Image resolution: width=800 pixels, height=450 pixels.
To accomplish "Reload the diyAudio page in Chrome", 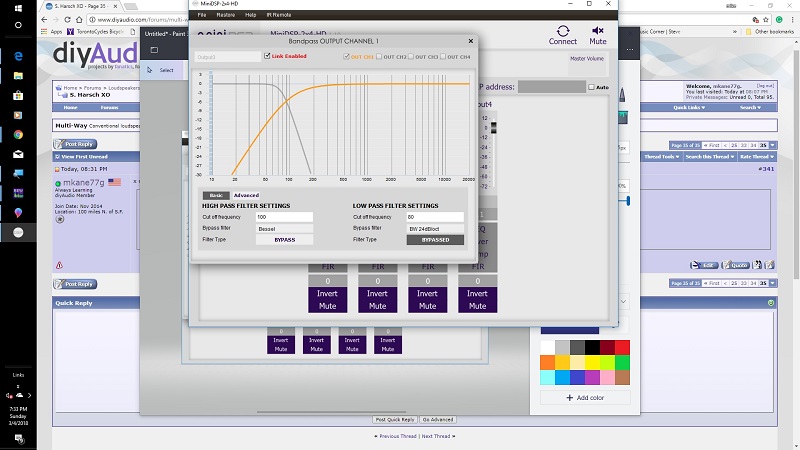I will pos(67,19).
